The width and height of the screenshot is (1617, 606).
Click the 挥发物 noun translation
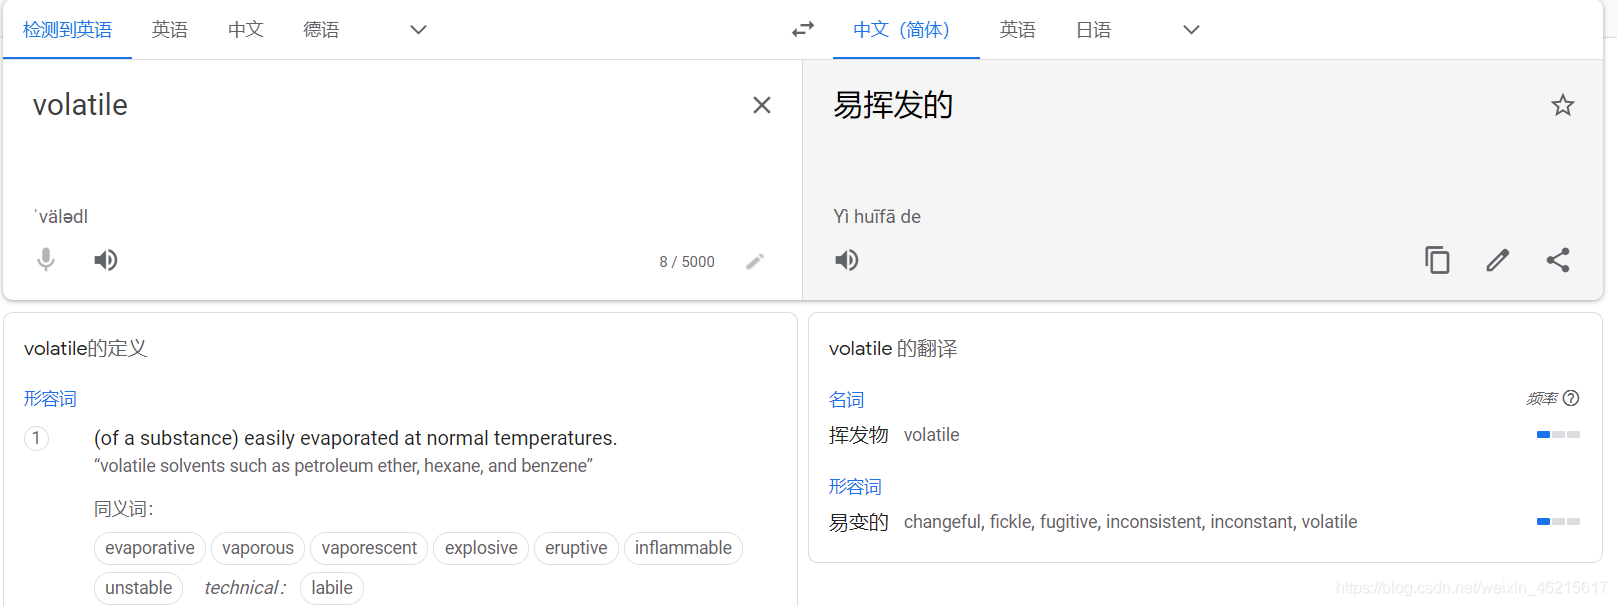pyautogui.click(x=859, y=435)
